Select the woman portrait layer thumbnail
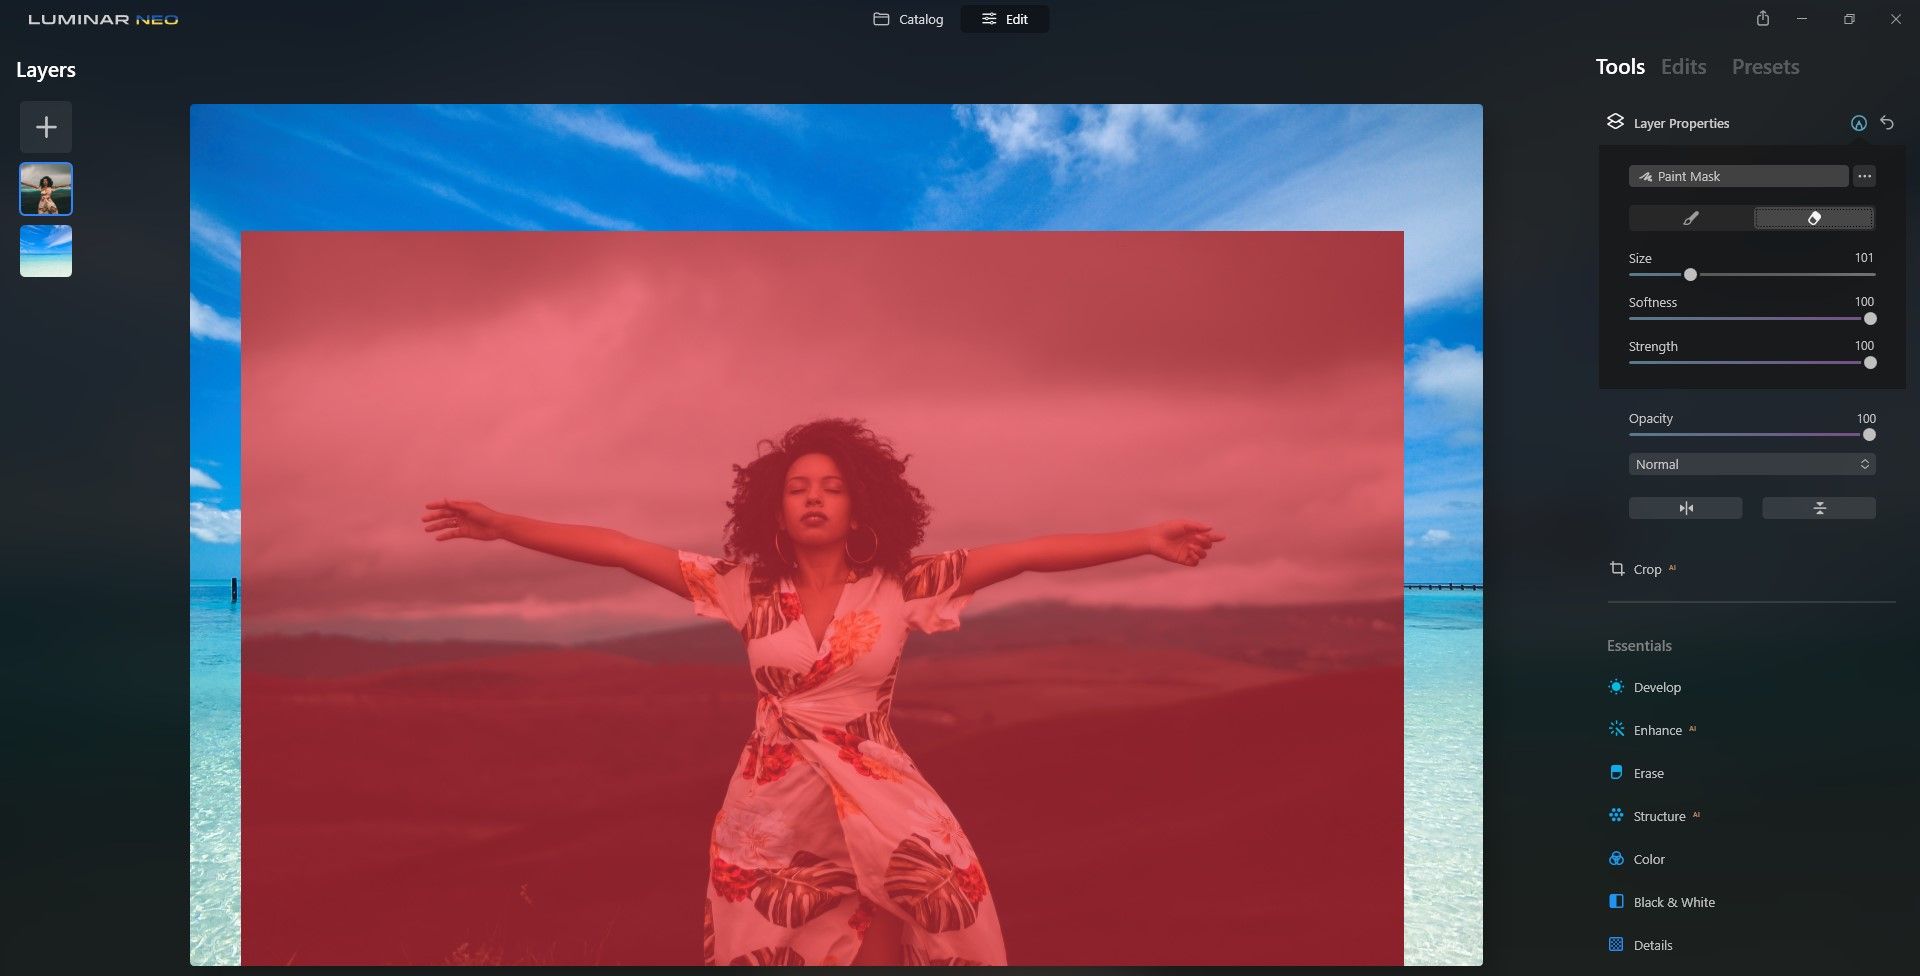 46,189
